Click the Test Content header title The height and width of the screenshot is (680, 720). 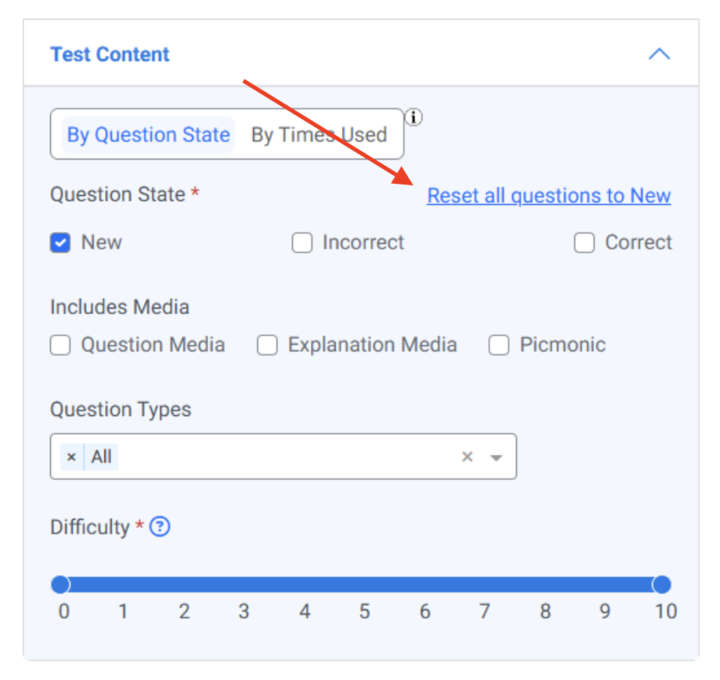click(x=110, y=55)
